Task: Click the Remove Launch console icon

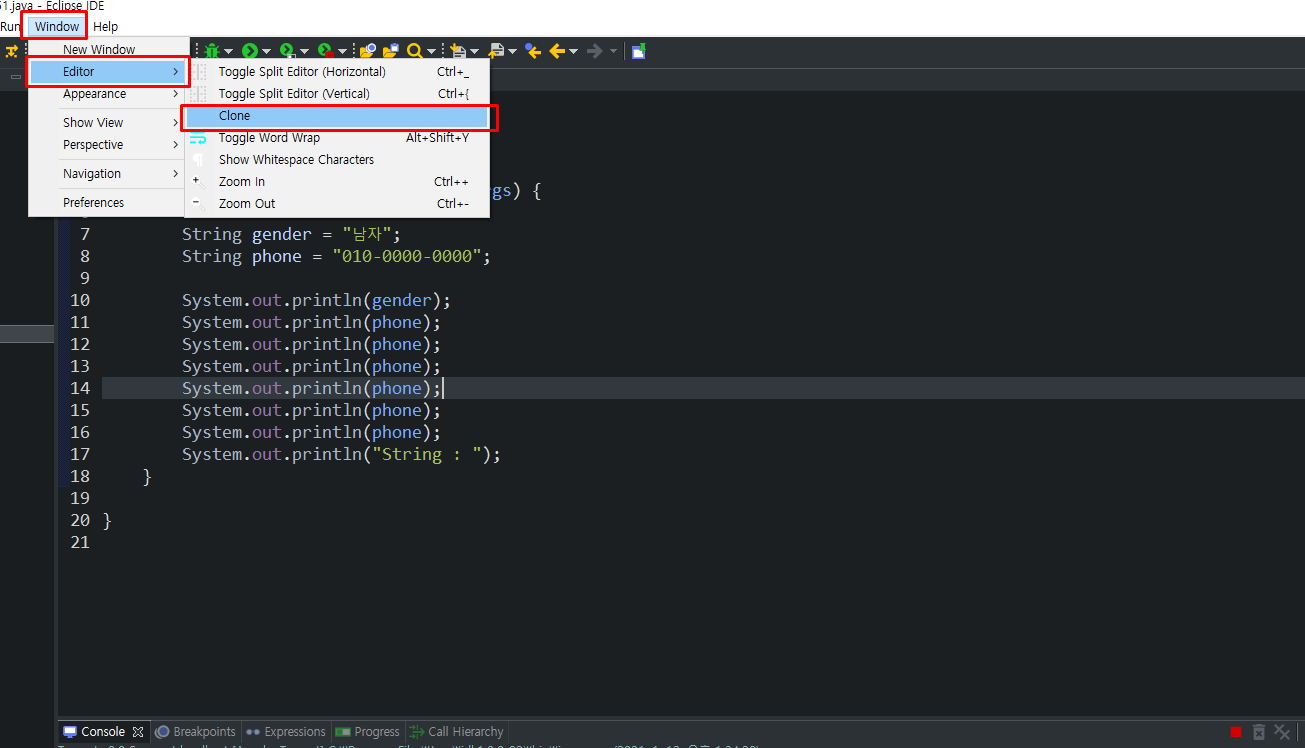Action: tap(1259, 732)
